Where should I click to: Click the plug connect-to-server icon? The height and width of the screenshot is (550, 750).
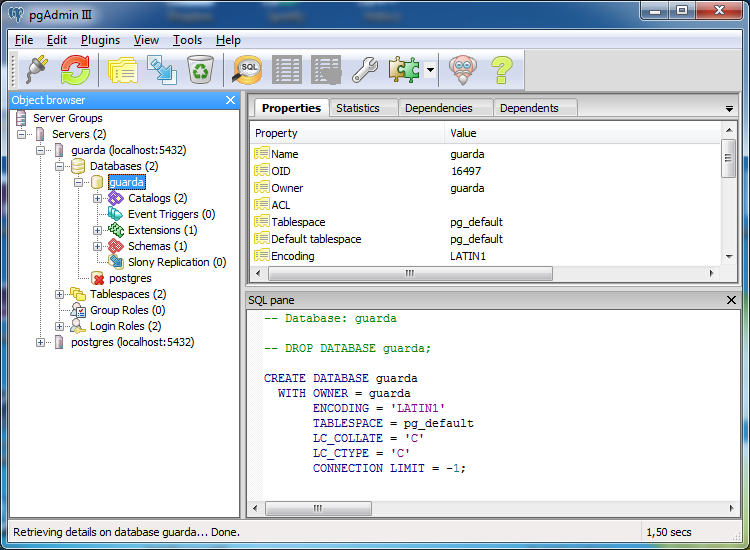click(x=37, y=70)
